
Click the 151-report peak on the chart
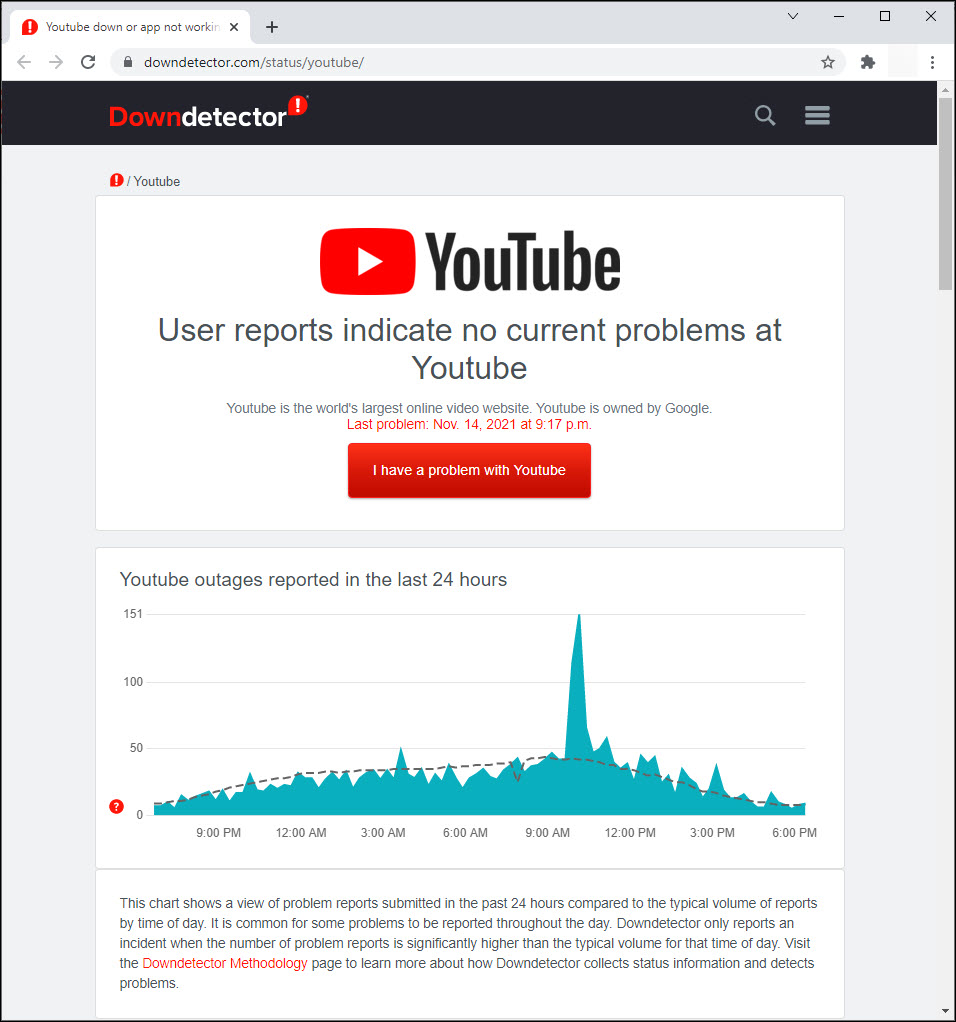pyautogui.click(x=579, y=617)
